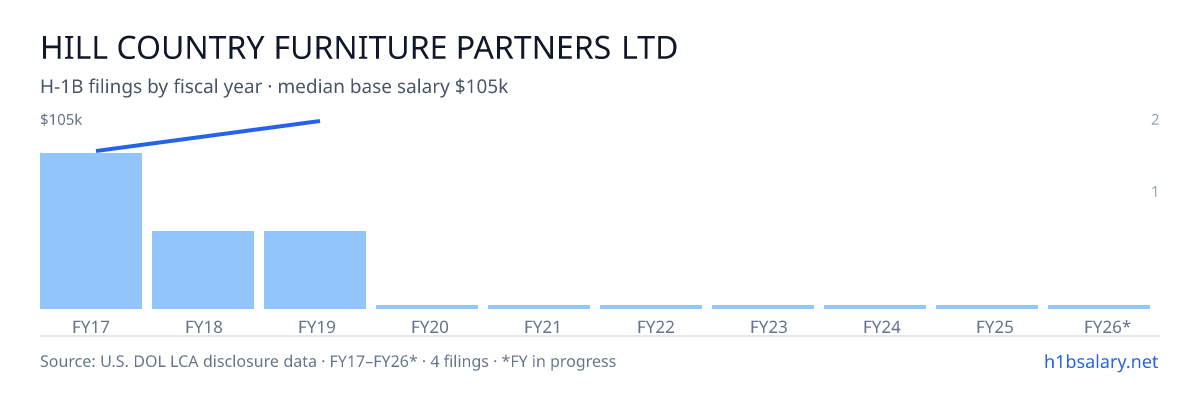The width and height of the screenshot is (1200, 400).
Task: Select the FY26* bar stub
Action: pos(1099,307)
